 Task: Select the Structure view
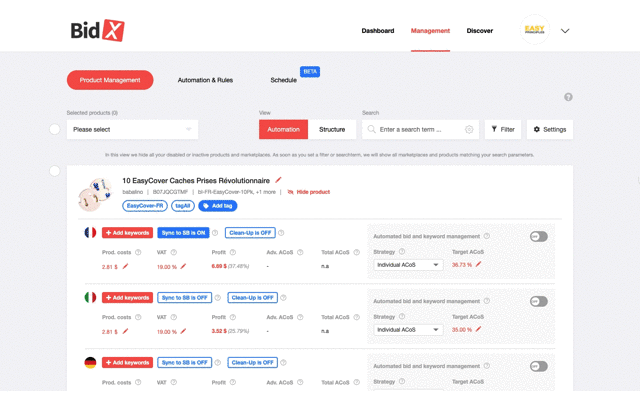pyautogui.click(x=332, y=129)
